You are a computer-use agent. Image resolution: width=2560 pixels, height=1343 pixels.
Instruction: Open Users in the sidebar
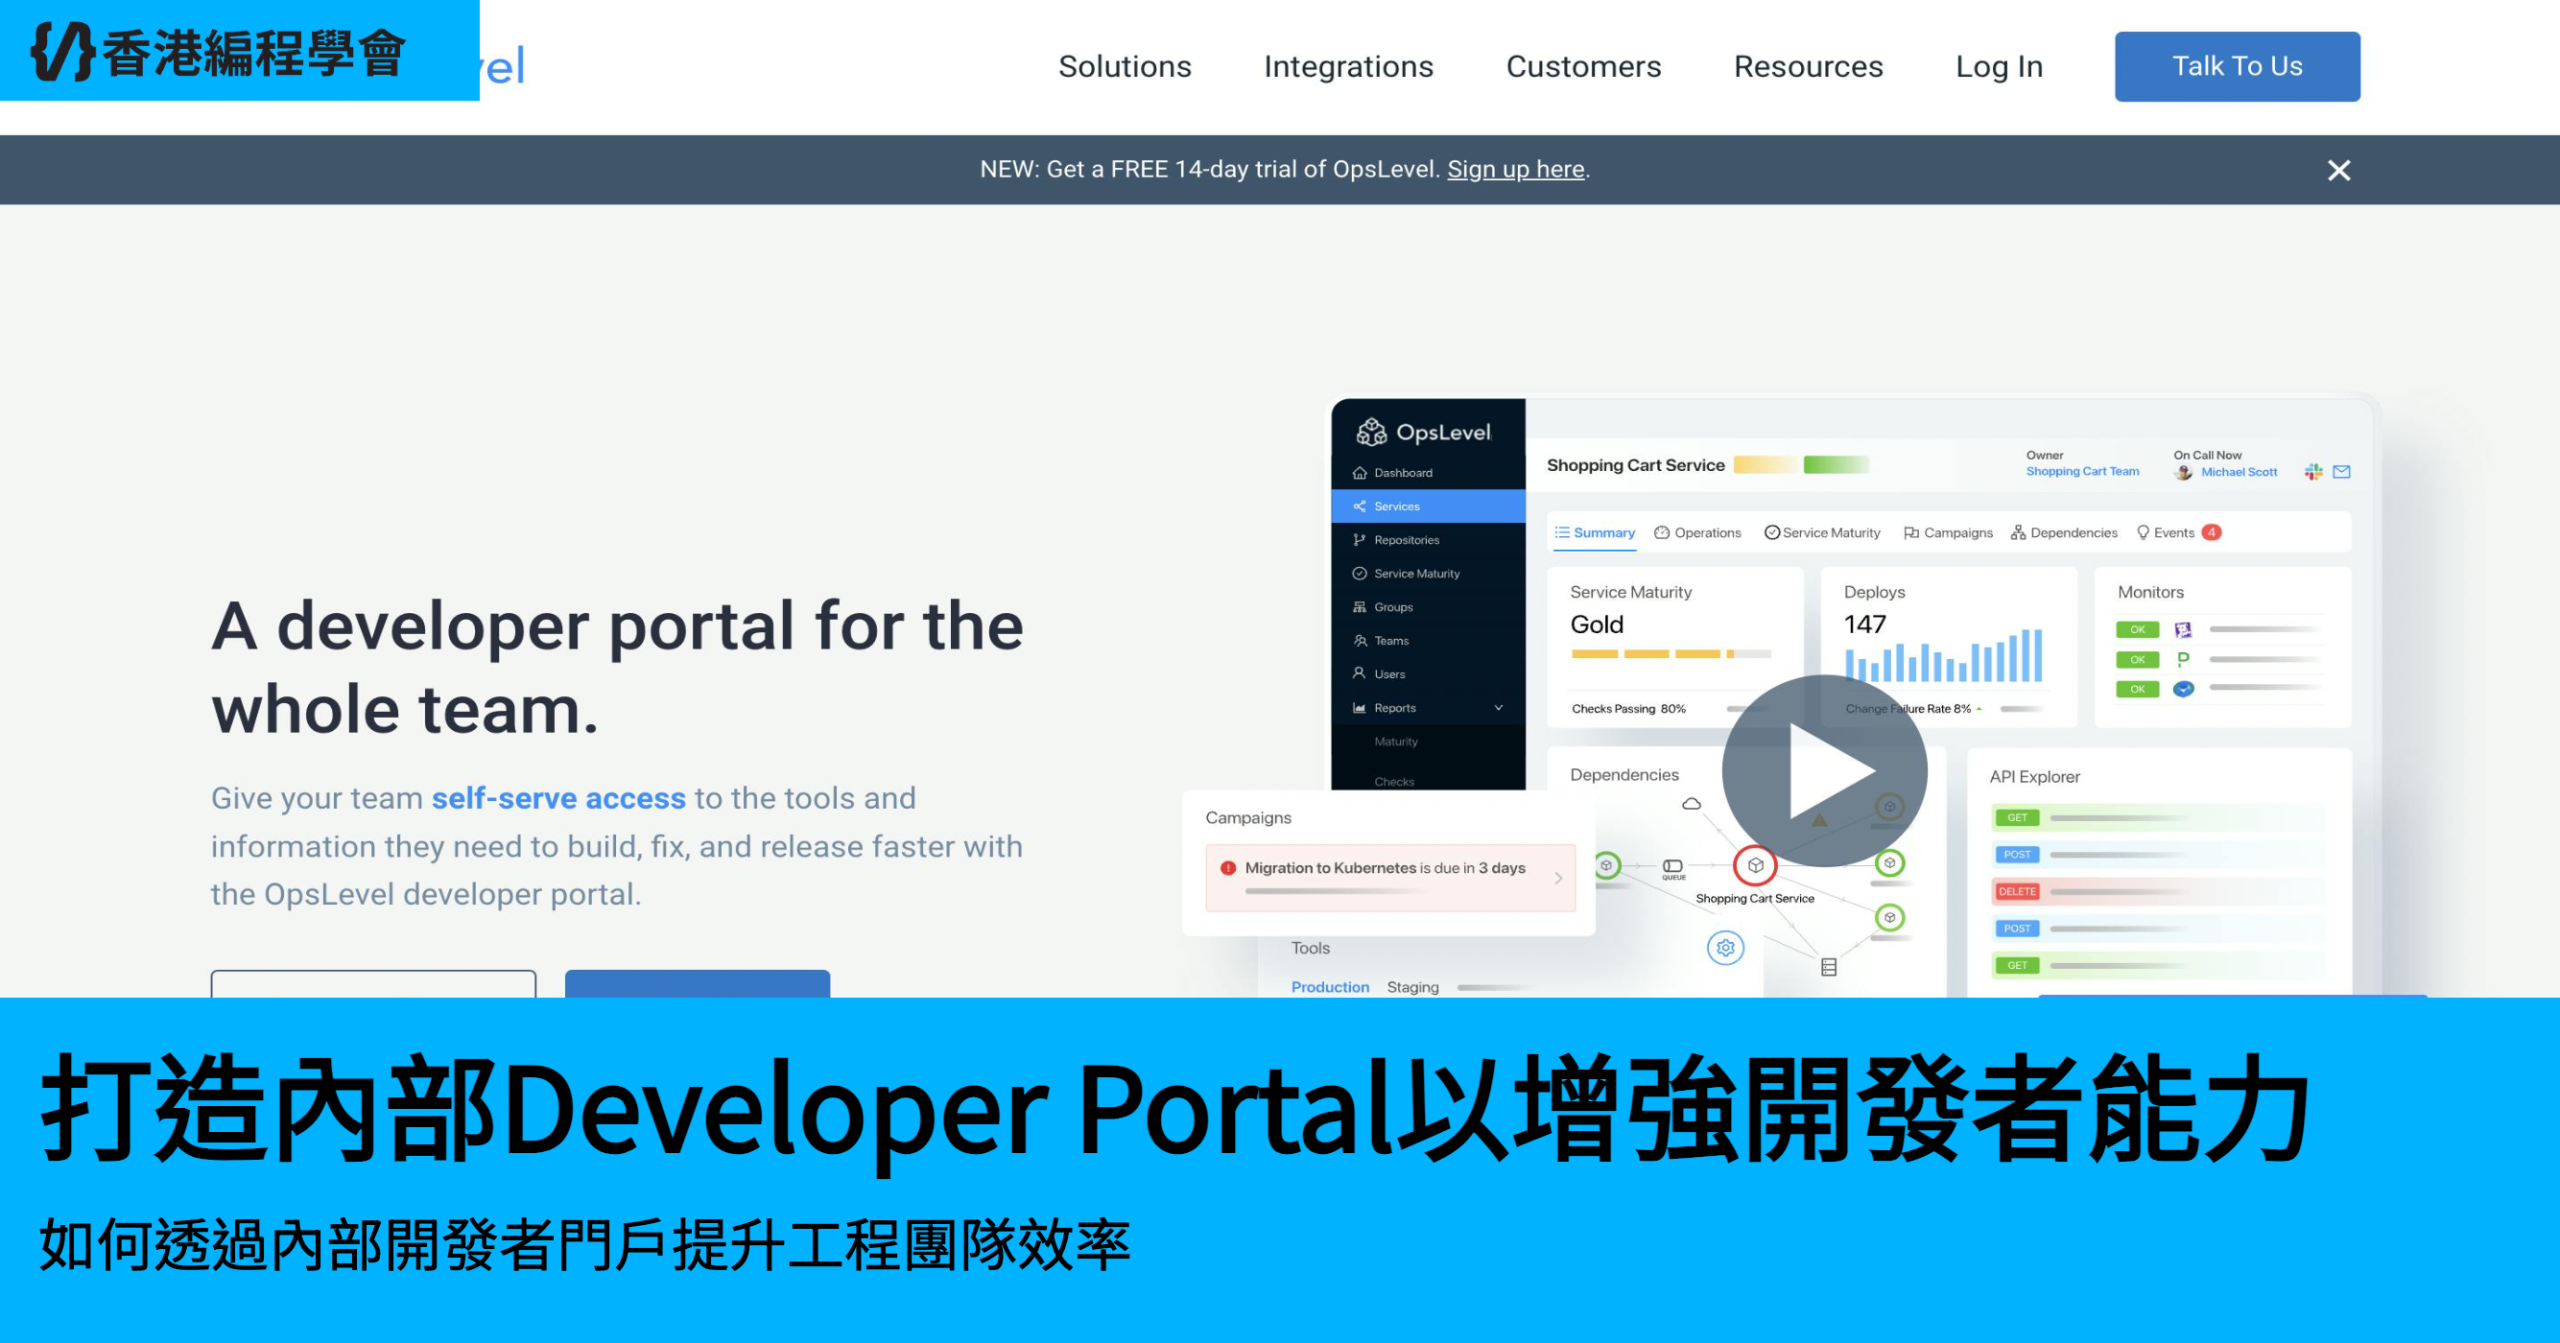1389,674
